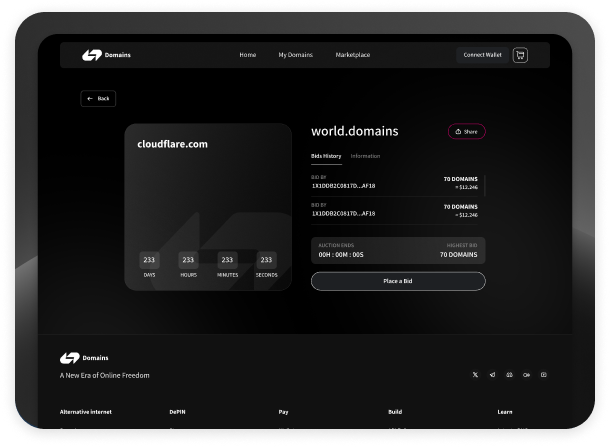Viewport: 610px width, 447px height.
Task: Share the world.domains listing
Action: [466, 131]
